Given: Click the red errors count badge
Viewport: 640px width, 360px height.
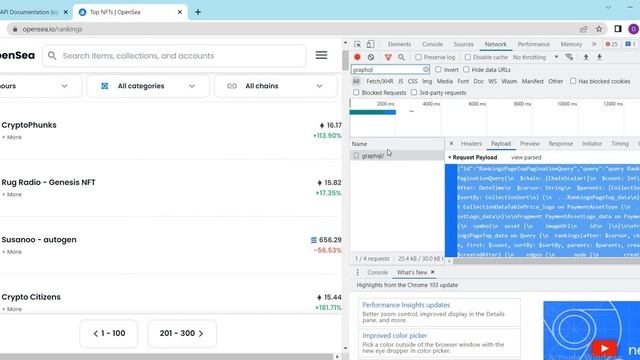Looking at the screenshot, I should click(x=611, y=44).
